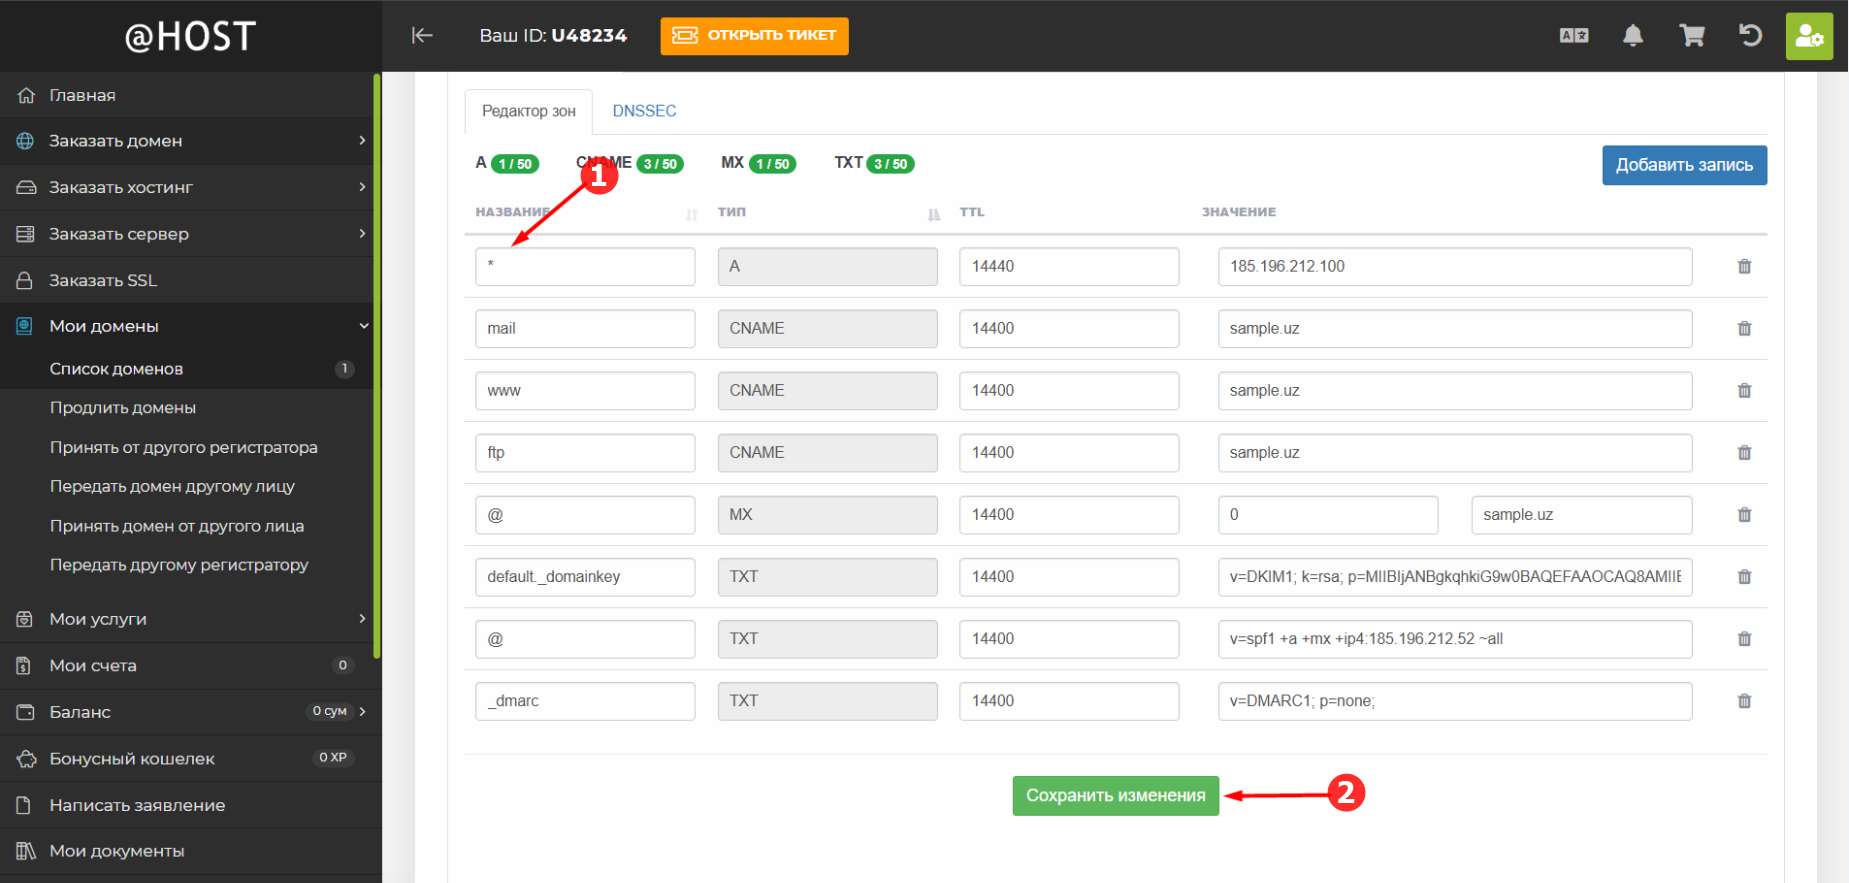Expand Баланс submenu chevron
The width and height of the screenshot is (1849, 883).
tap(362, 712)
